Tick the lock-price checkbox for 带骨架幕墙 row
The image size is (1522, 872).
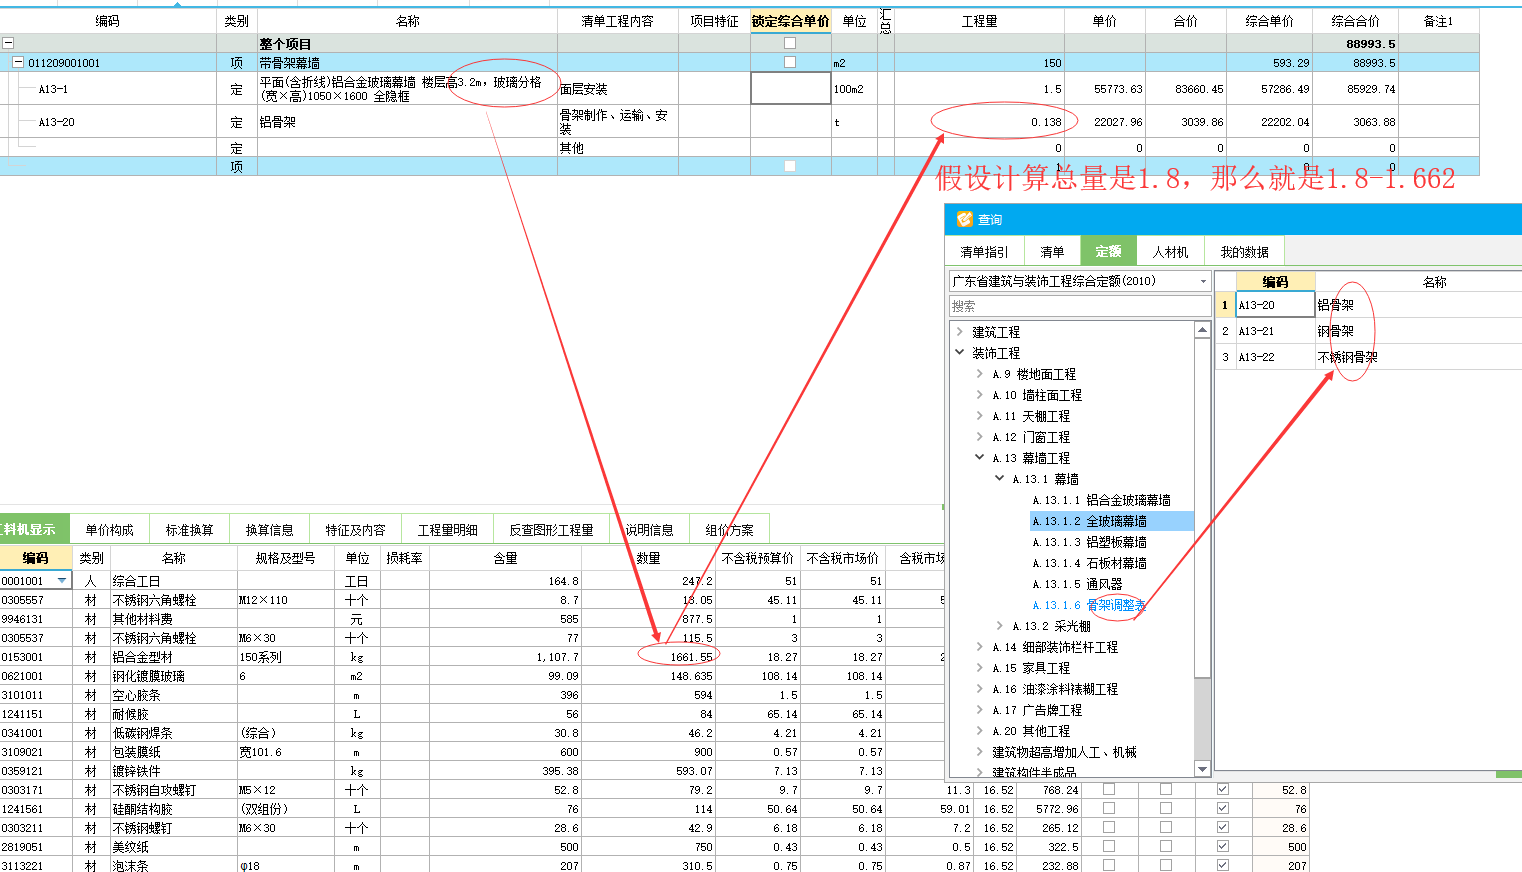click(x=790, y=62)
